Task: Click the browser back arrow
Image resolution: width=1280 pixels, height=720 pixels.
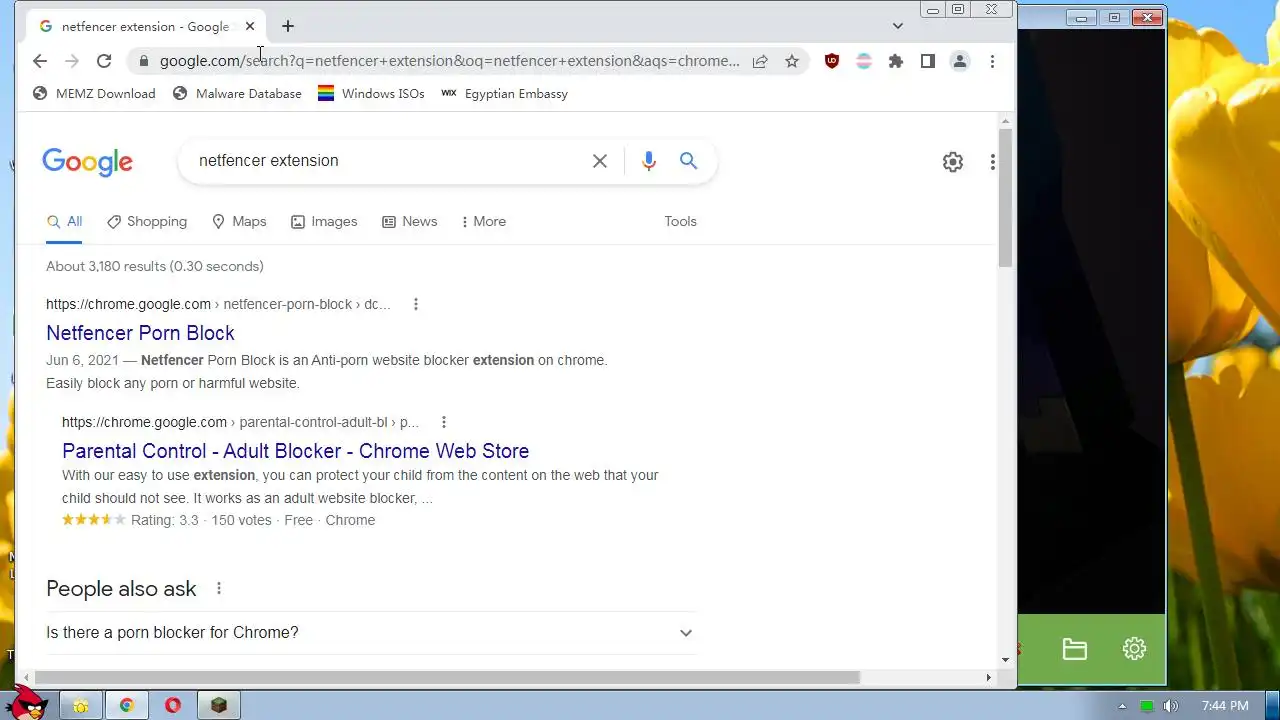Action: (x=40, y=61)
